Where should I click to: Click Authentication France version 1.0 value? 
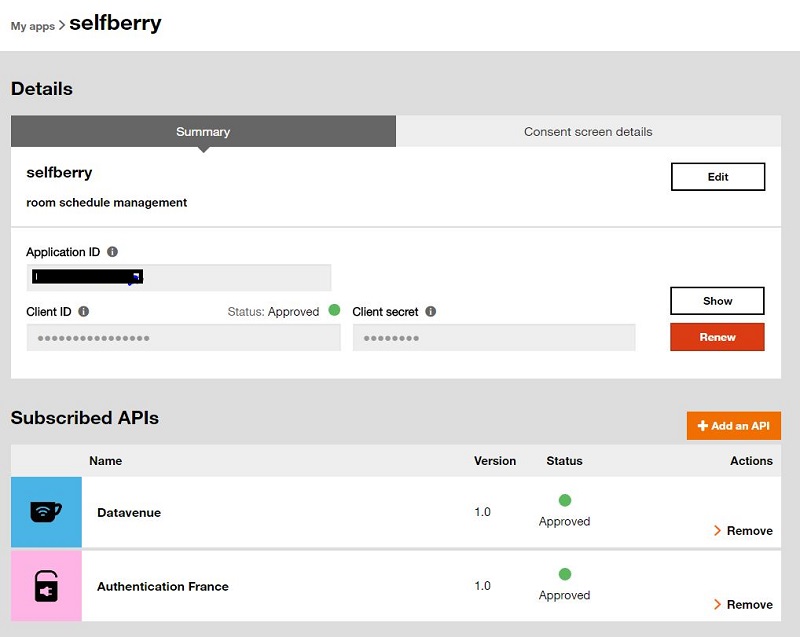pyautogui.click(x=483, y=585)
